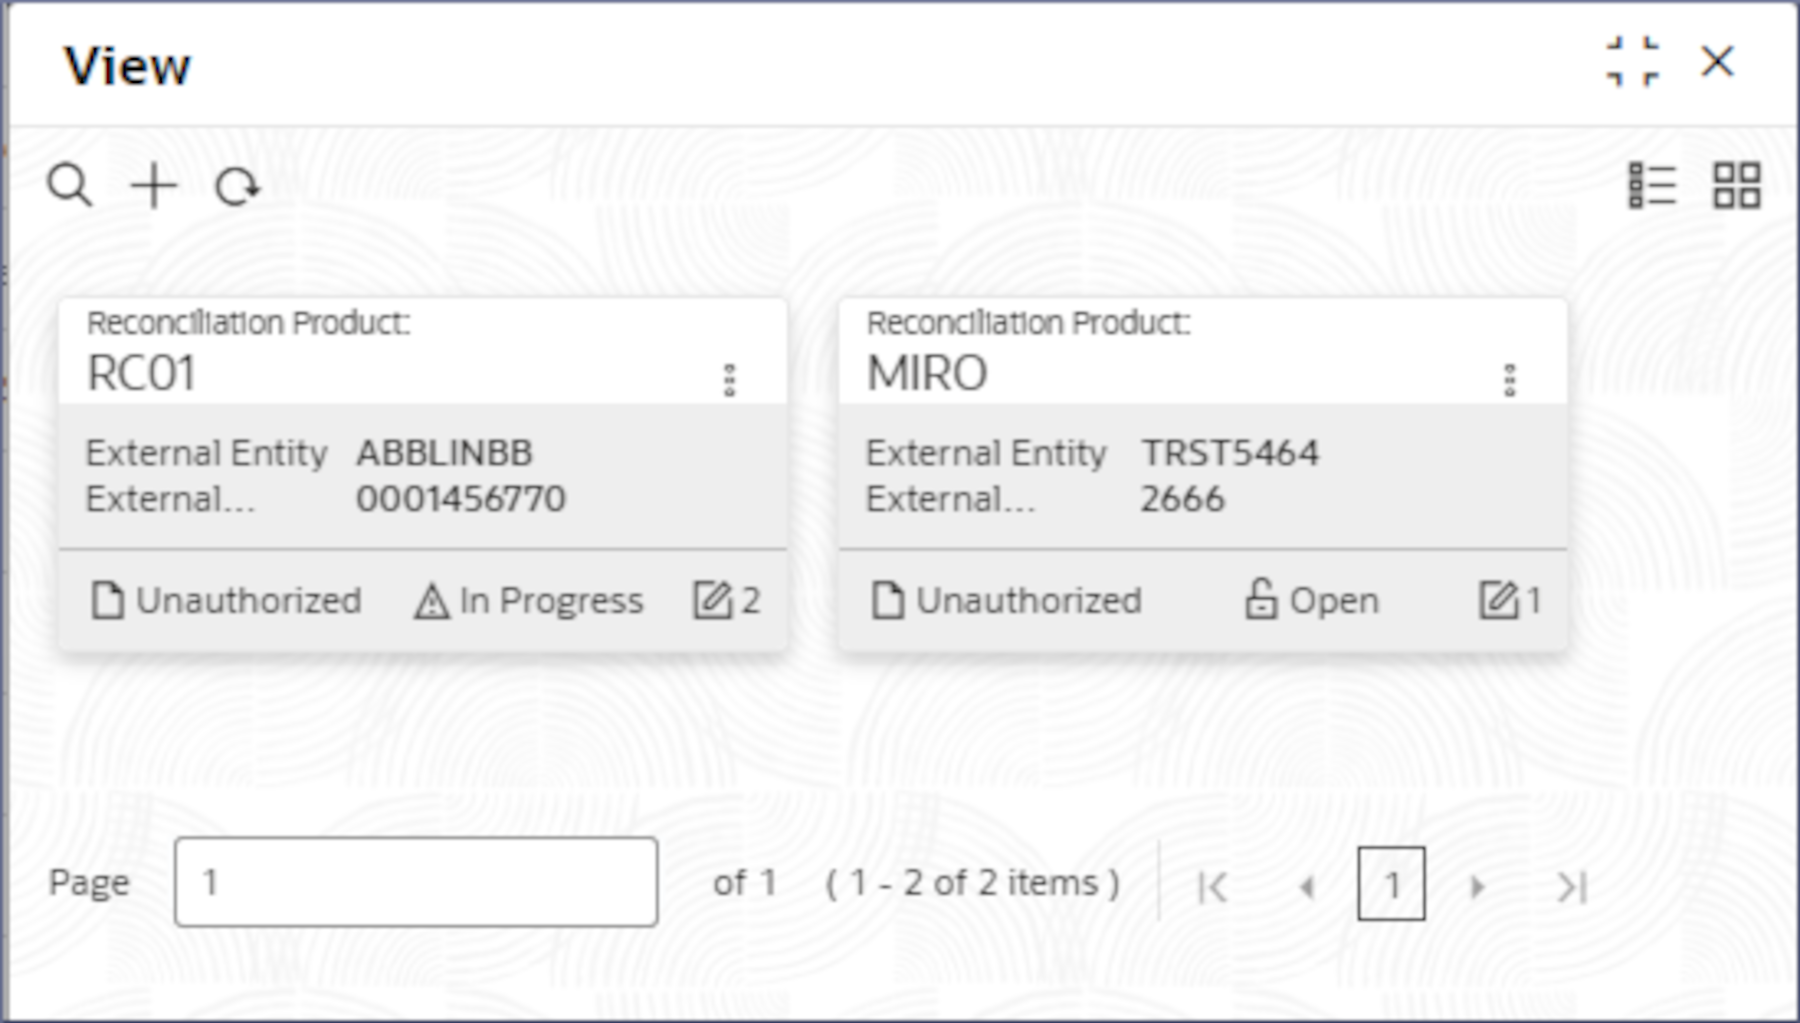Screen dimensions: 1800x1023
Task: Click Unauthorized text on MIRO card
Action: pos(1029,600)
